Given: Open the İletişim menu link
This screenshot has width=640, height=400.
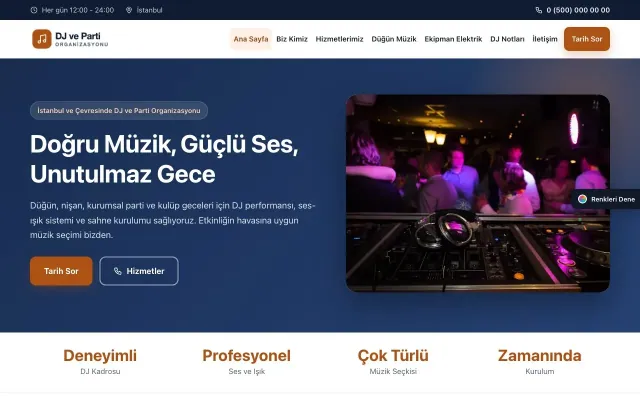Looking at the screenshot, I should point(544,39).
